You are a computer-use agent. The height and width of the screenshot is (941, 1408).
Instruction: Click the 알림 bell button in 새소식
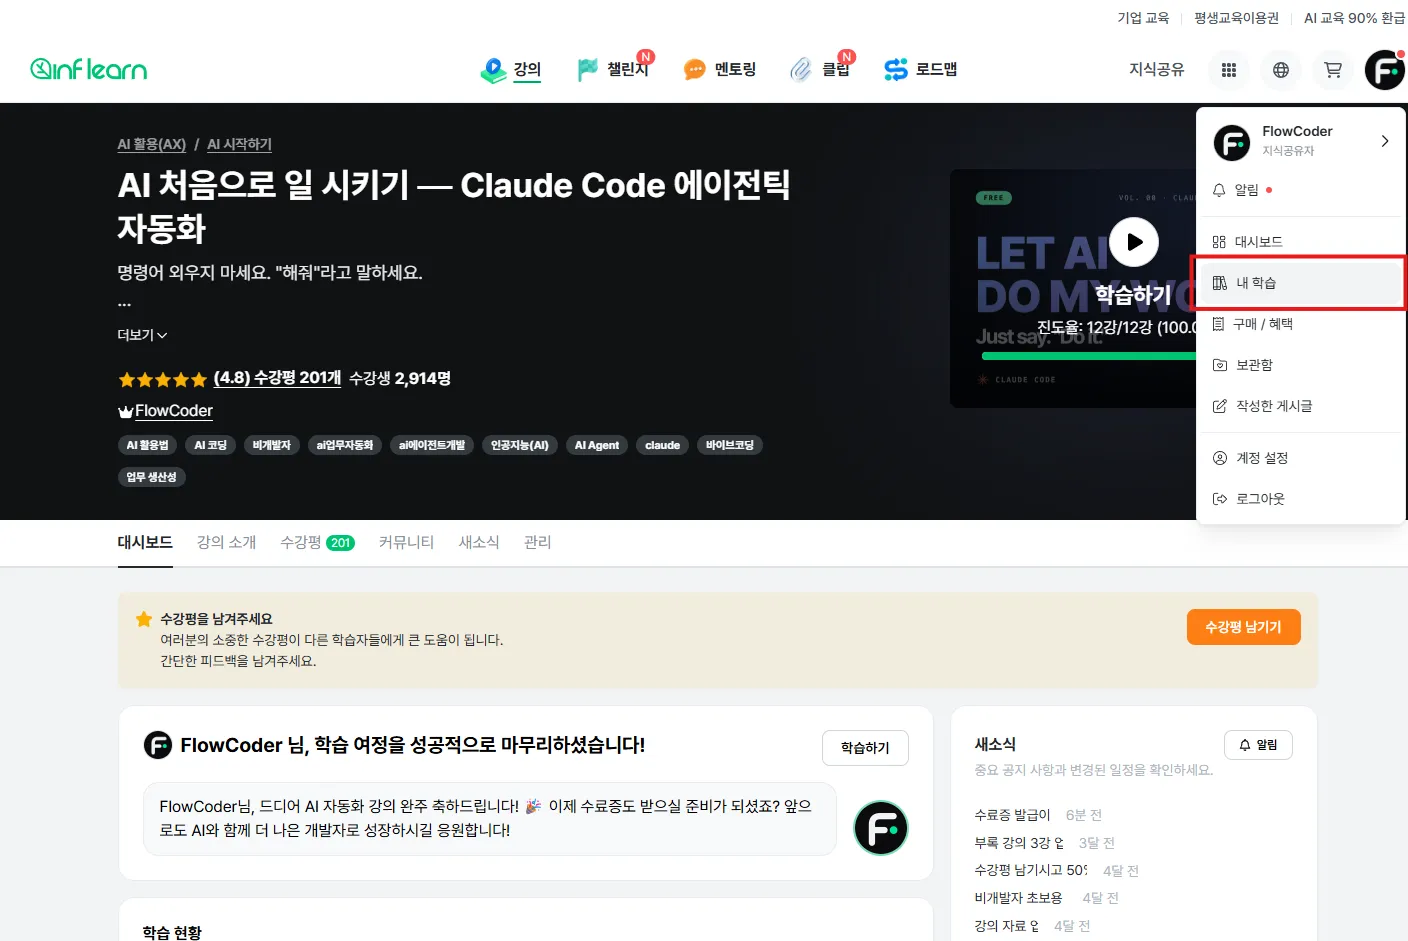(1258, 745)
